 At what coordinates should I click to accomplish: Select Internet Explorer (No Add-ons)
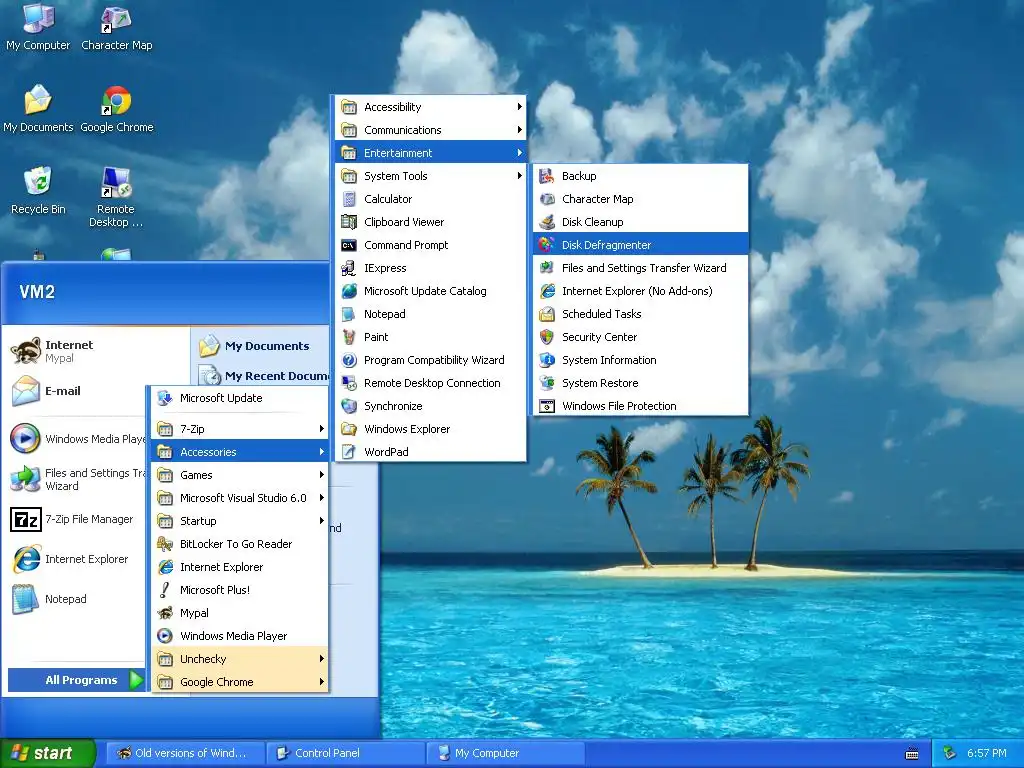click(641, 291)
